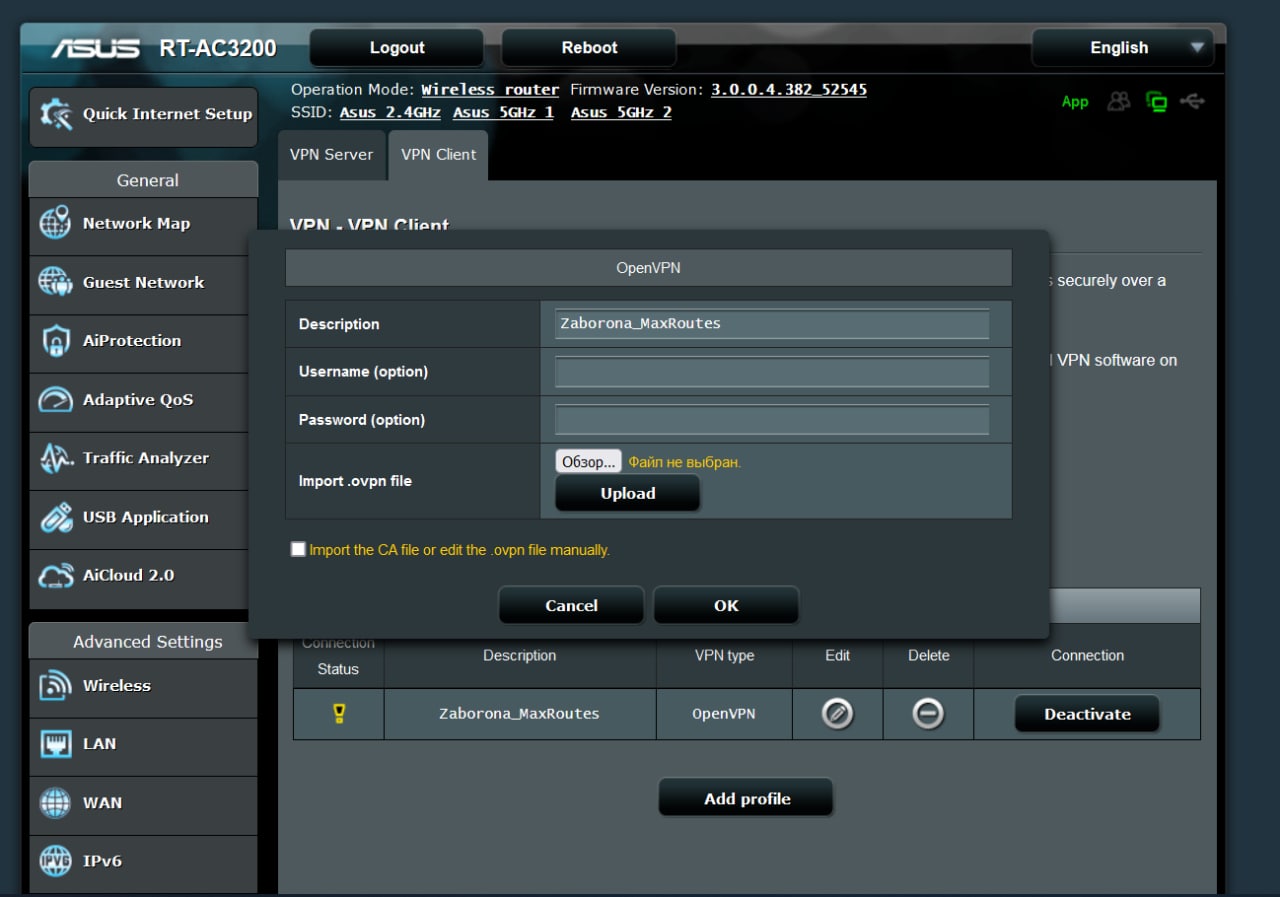The height and width of the screenshot is (897, 1280).
Task: Click the Zaborona_MaxRoutes description cell
Action: pos(519,714)
